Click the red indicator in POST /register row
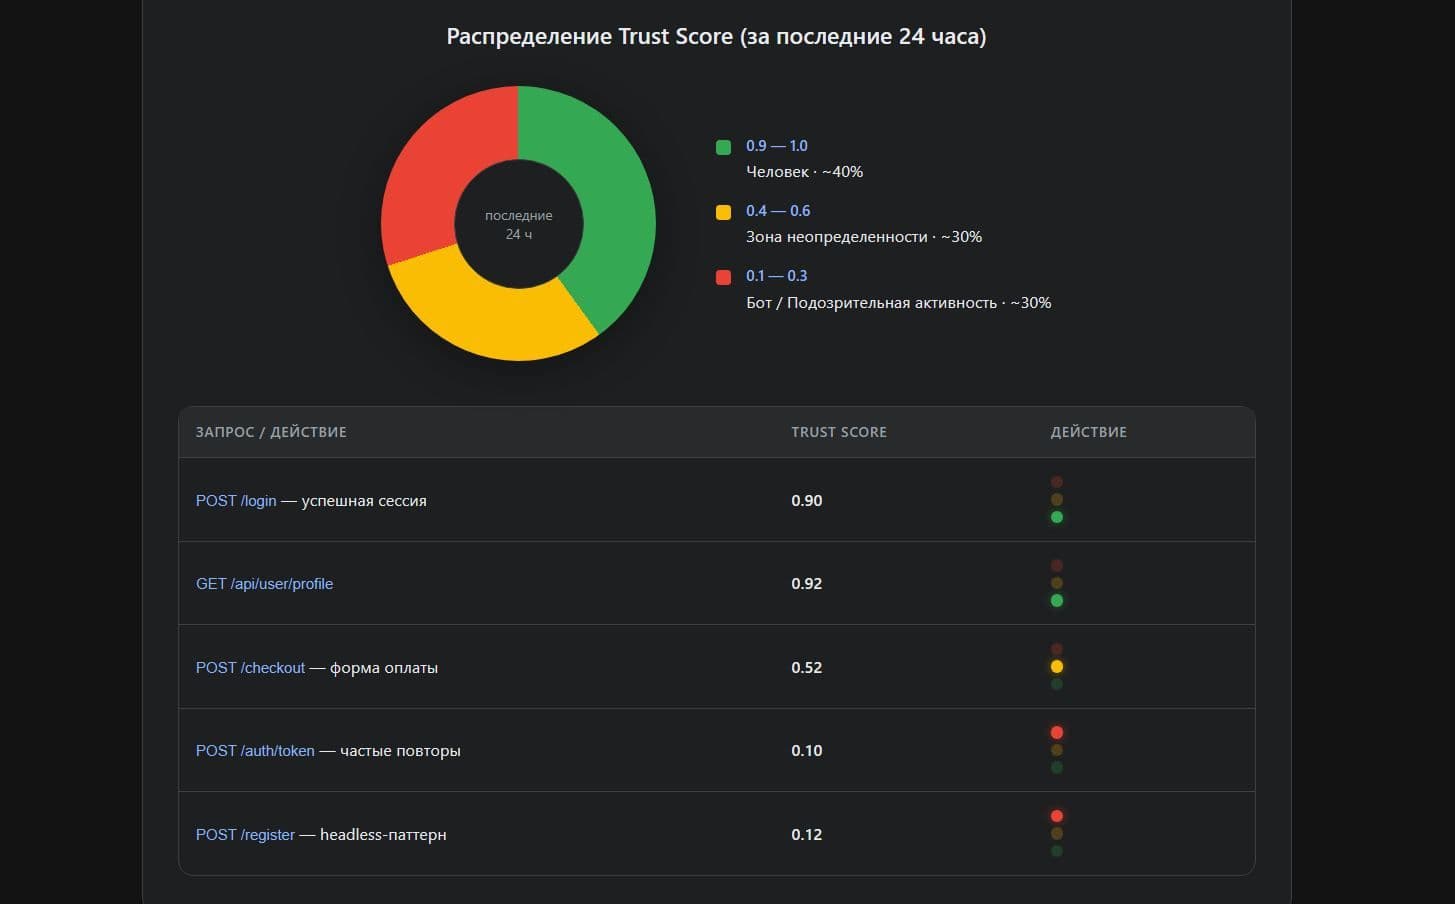Image resolution: width=1455 pixels, height=904 pixels. [1056, 816]
